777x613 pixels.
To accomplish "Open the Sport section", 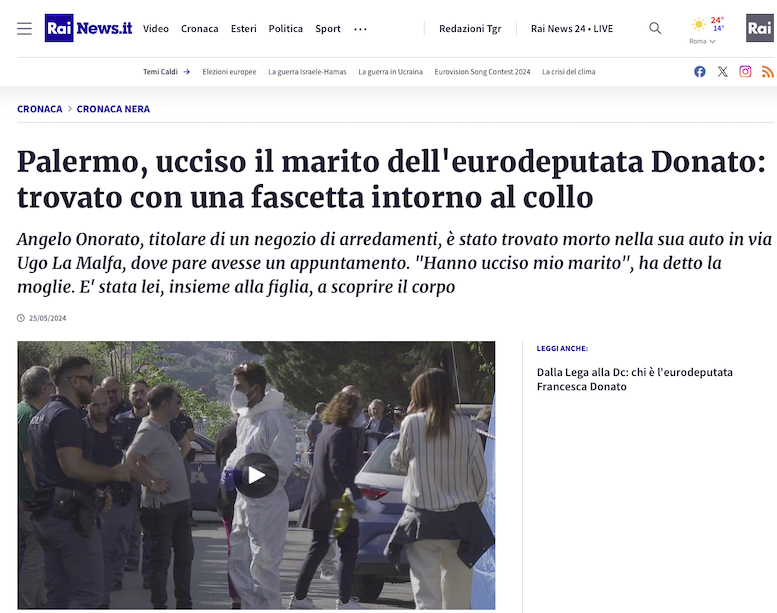I will pyautogui.click(x=328, y=29).
